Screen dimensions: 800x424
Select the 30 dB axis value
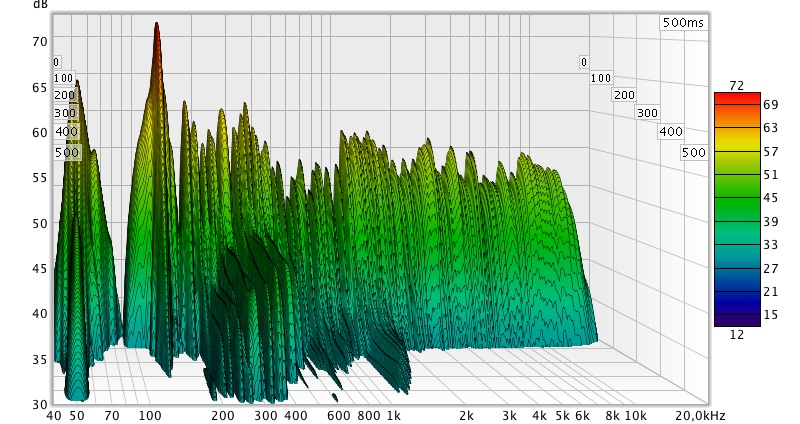coord(40,405)
